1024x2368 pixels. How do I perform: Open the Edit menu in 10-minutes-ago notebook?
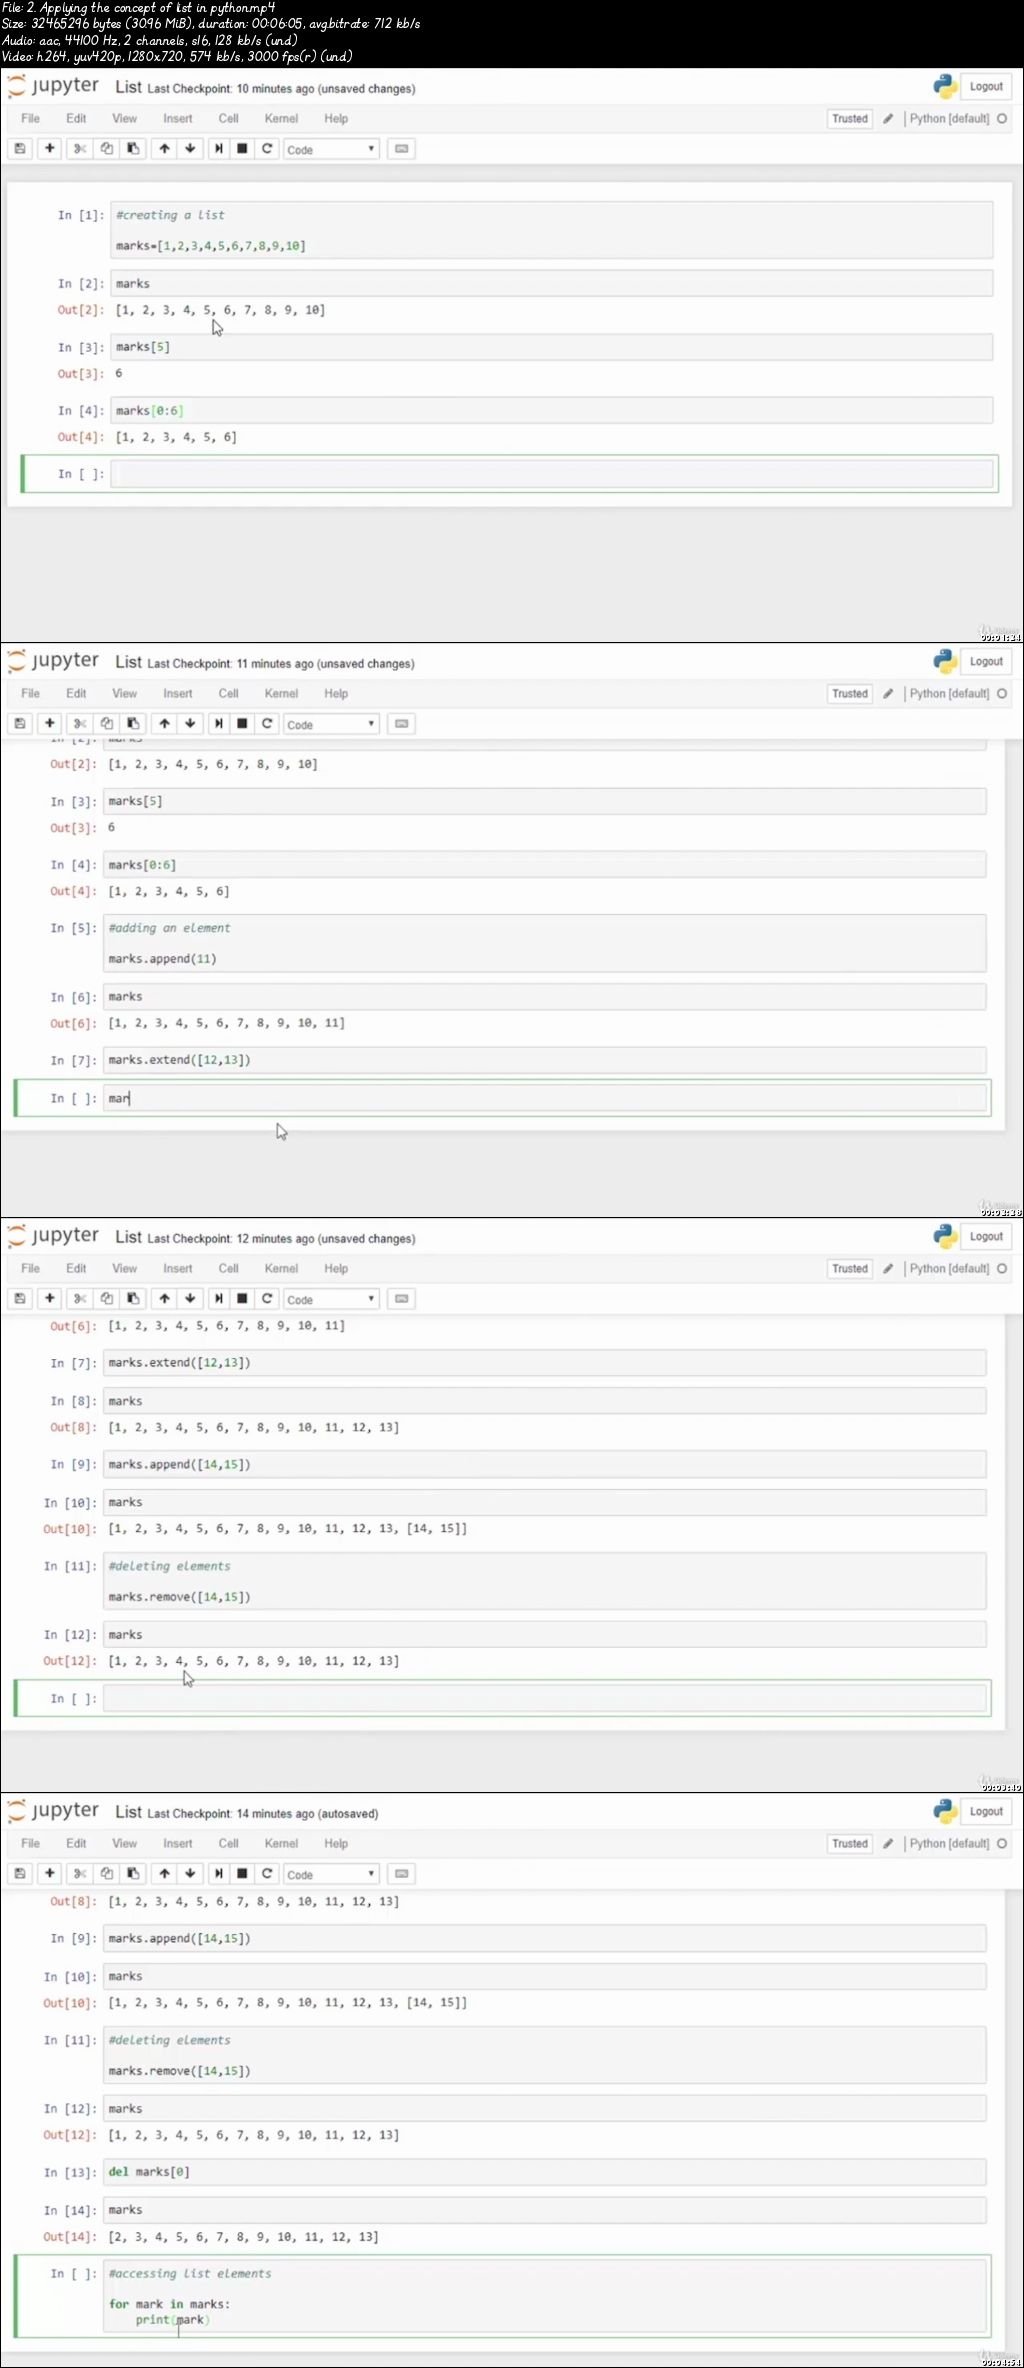76,119
